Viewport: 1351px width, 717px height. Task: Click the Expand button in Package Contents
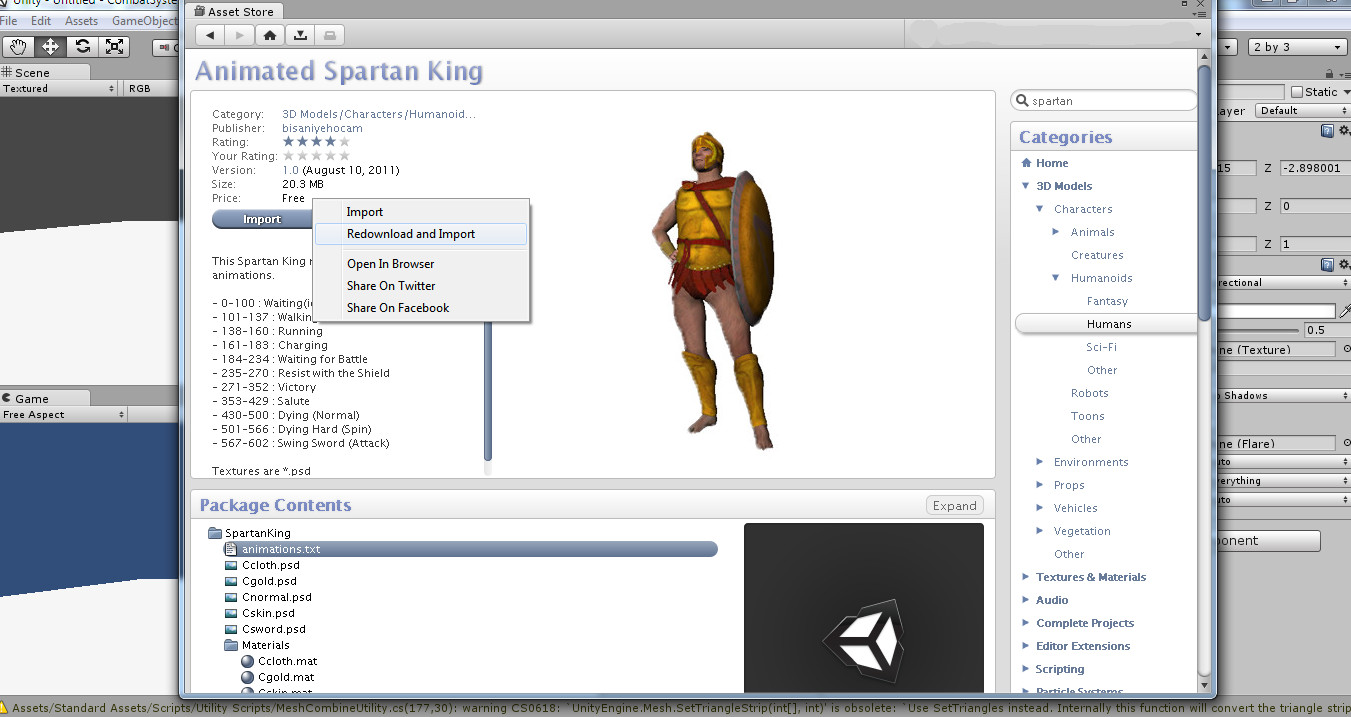pos(954,506)
